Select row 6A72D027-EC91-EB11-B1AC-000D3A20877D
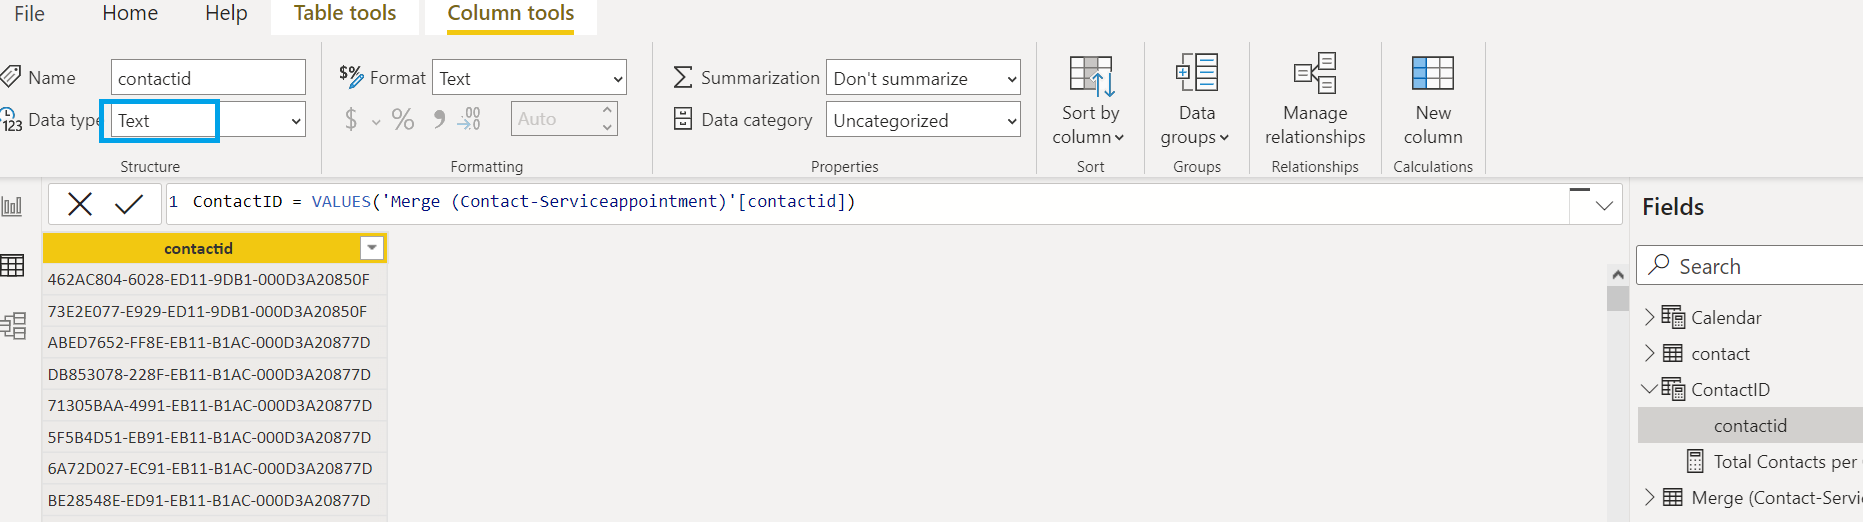The height and width of the screenshot is (522, 1863). [214, 469]
